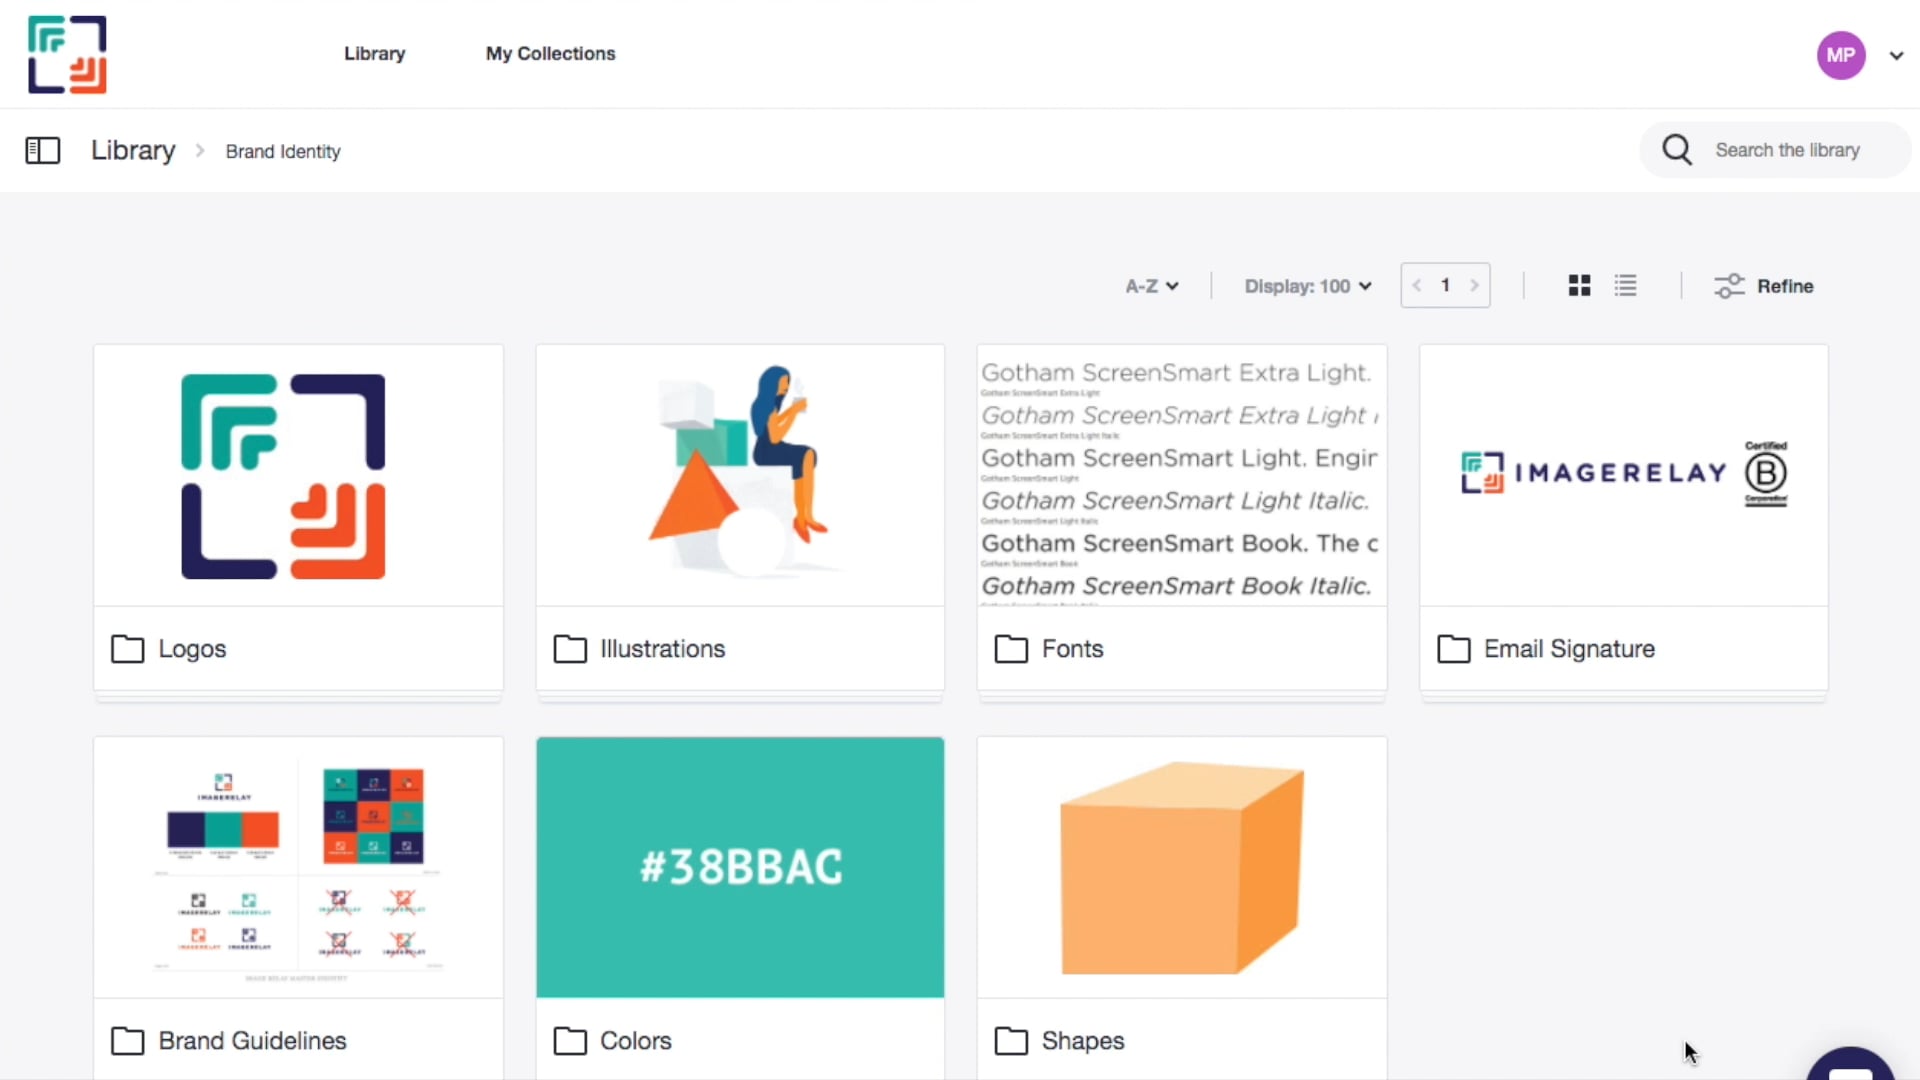This screenshot has width=1920, height=1080.
Task: Click the Logos folder name
Action: (192, 649)
